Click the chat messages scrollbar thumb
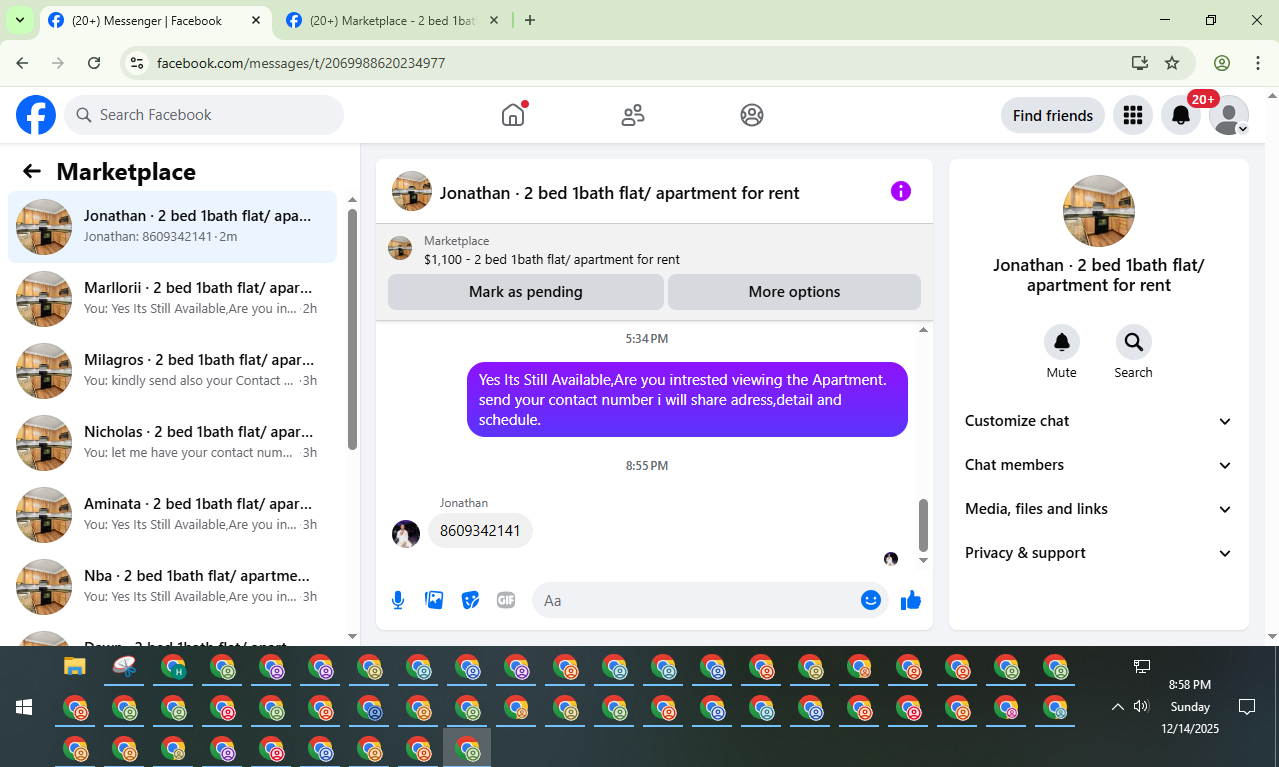The height and width of the screenshot is (767, 1279). [x=923, y=525]
